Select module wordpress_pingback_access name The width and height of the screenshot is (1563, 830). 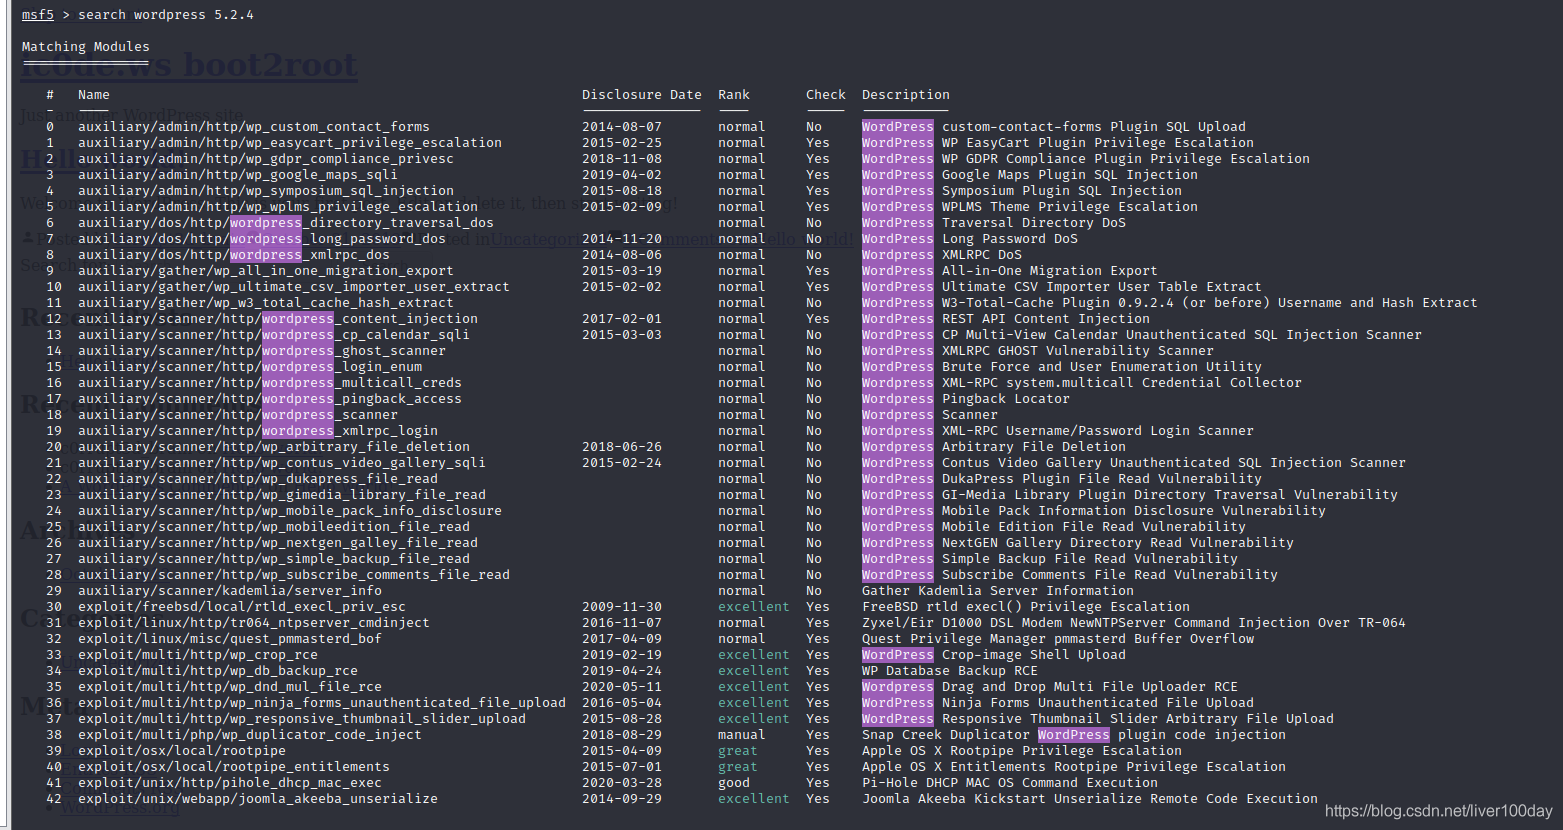click(x=270, y=399)
